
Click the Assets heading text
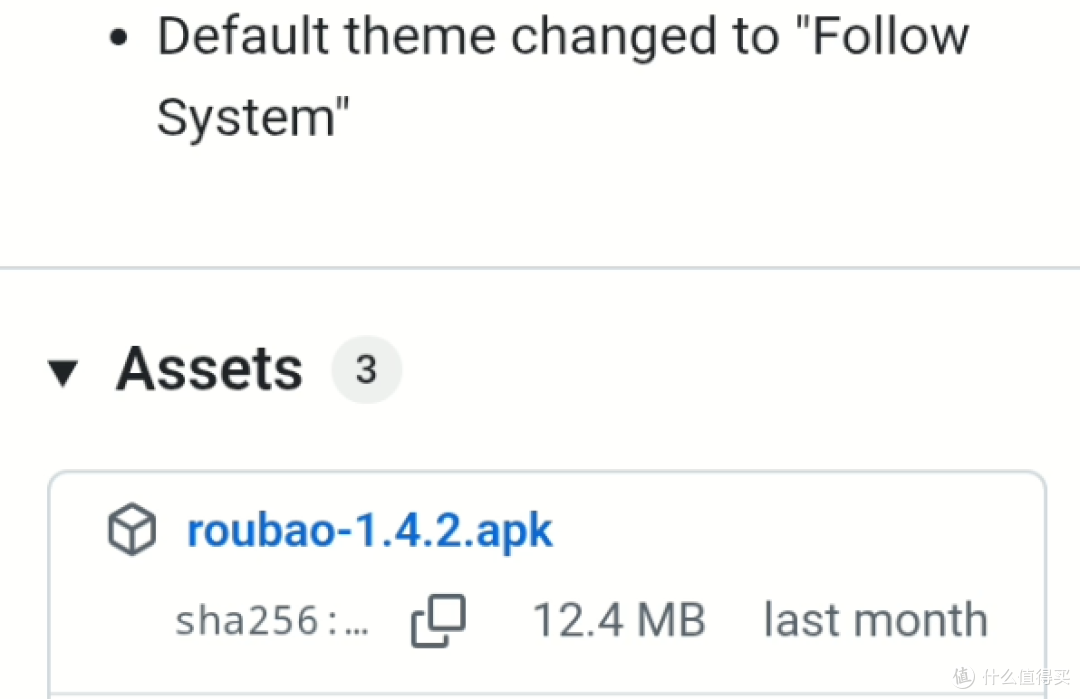coord(209,369)
